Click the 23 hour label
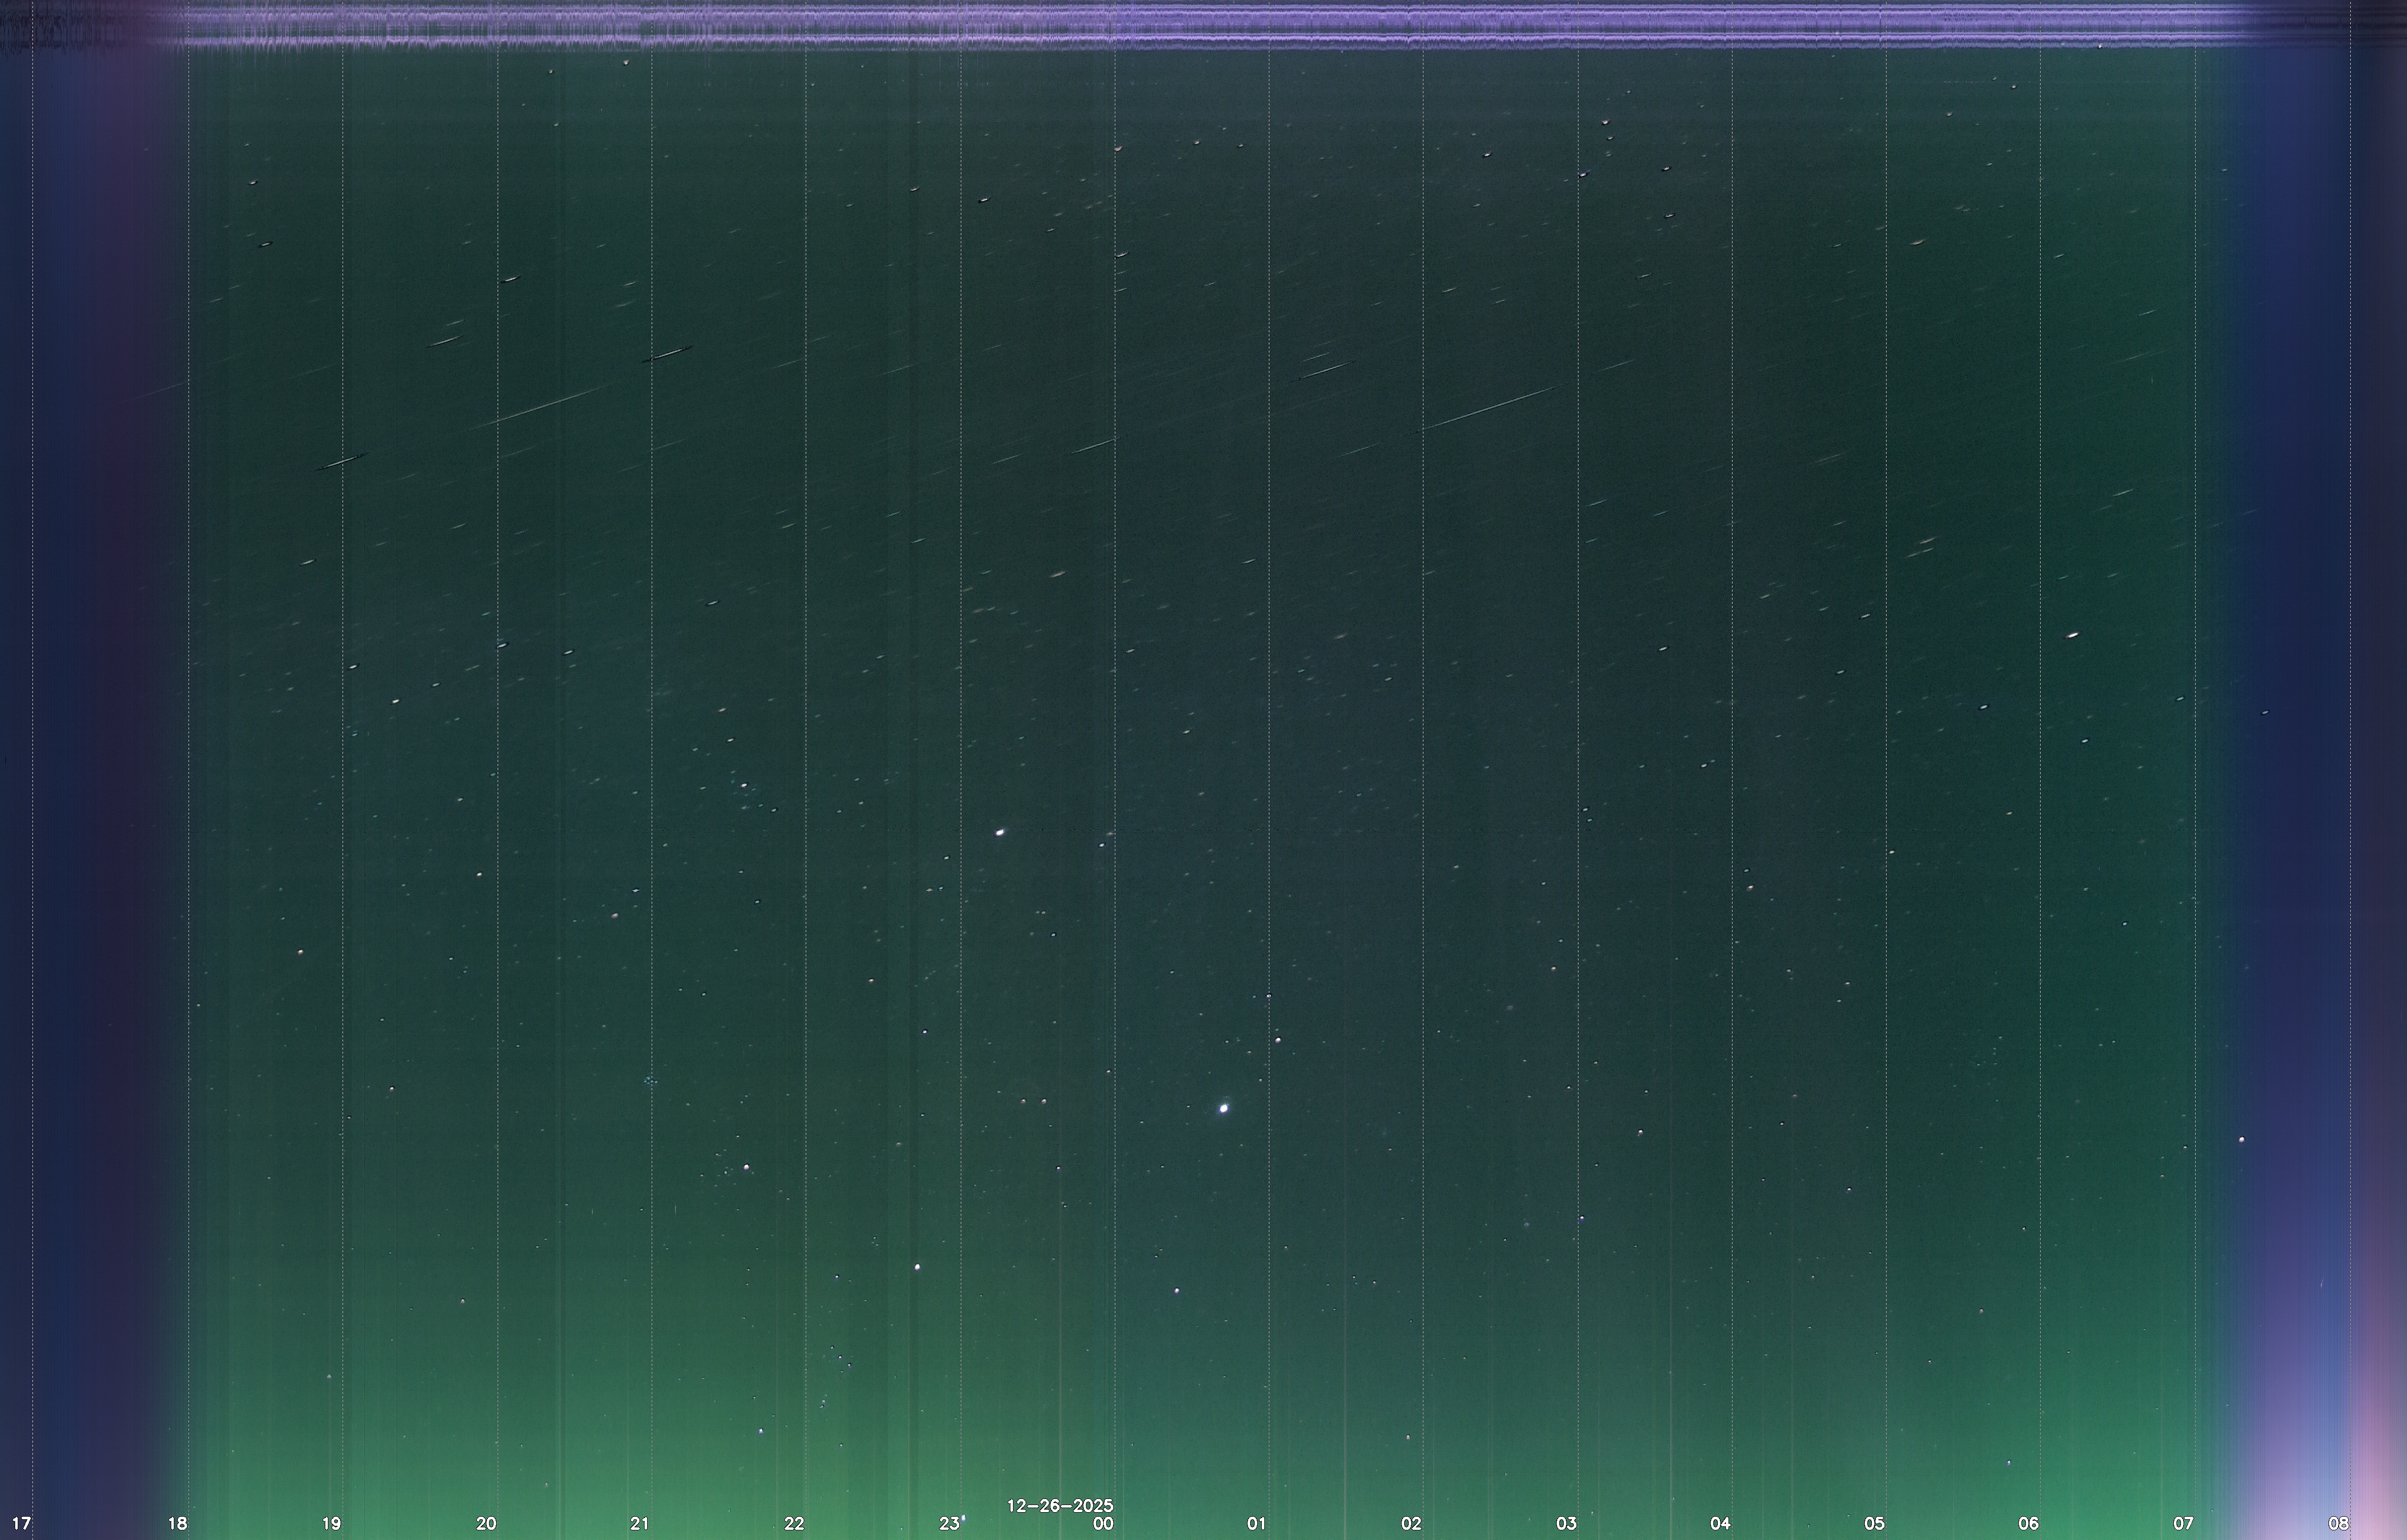2407x1540 pixels. pos(949,1524)
